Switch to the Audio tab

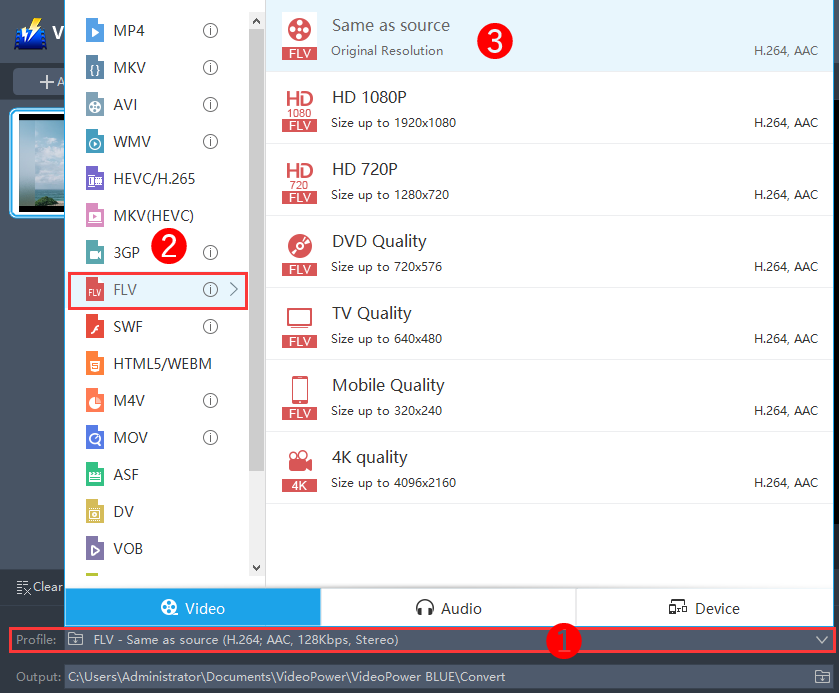point(448,608)
